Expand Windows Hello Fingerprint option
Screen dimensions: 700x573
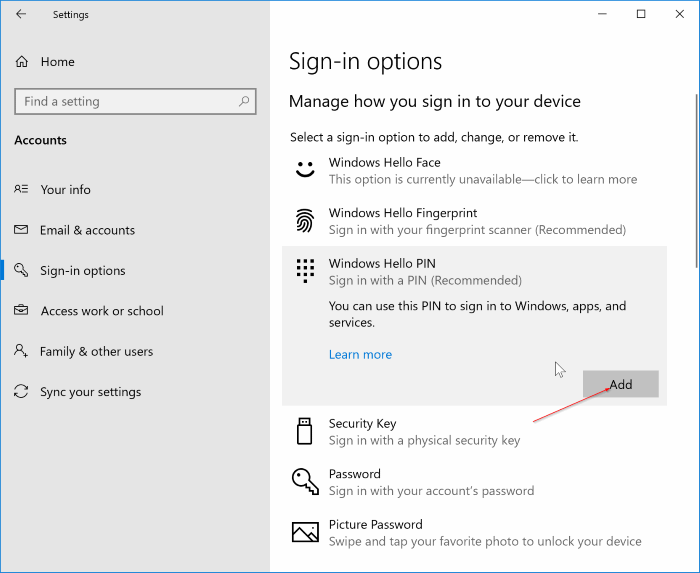474,221
